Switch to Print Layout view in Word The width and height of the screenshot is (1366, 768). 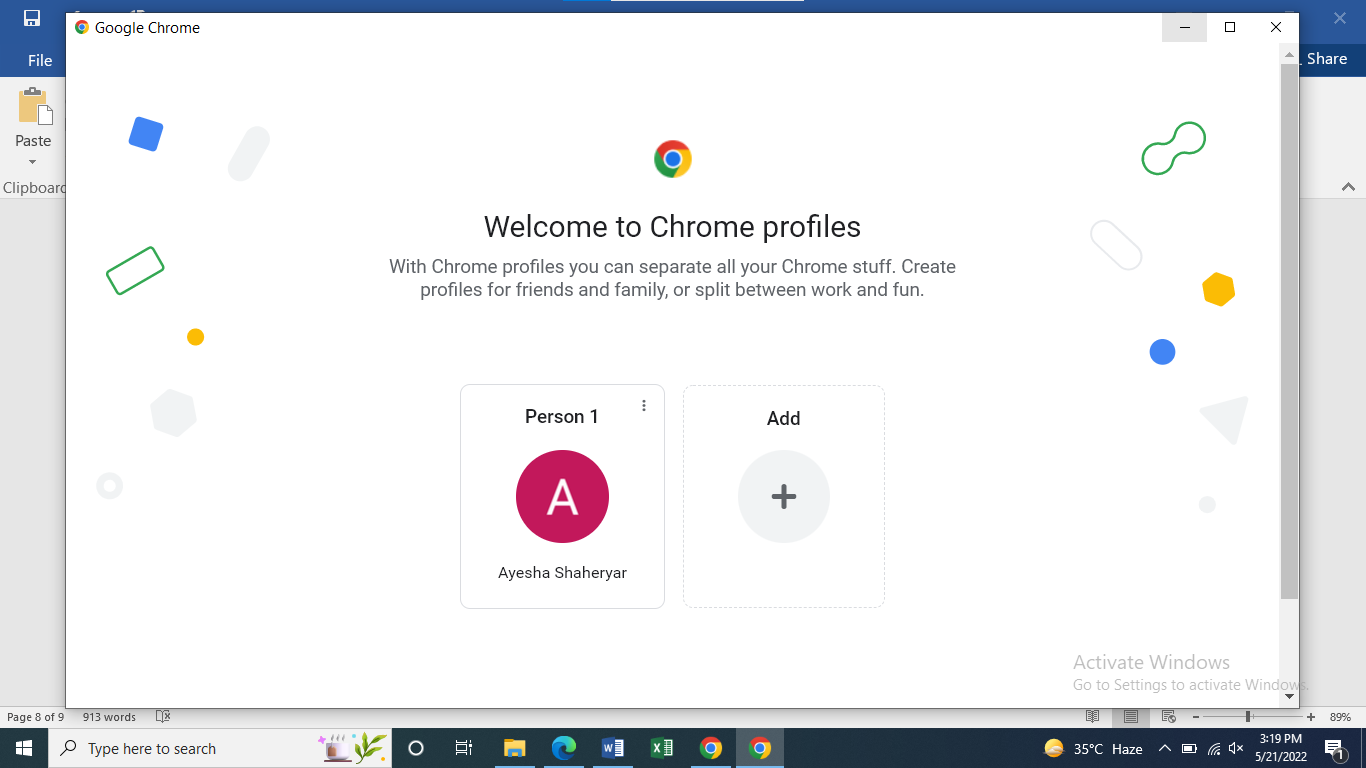1130,717
